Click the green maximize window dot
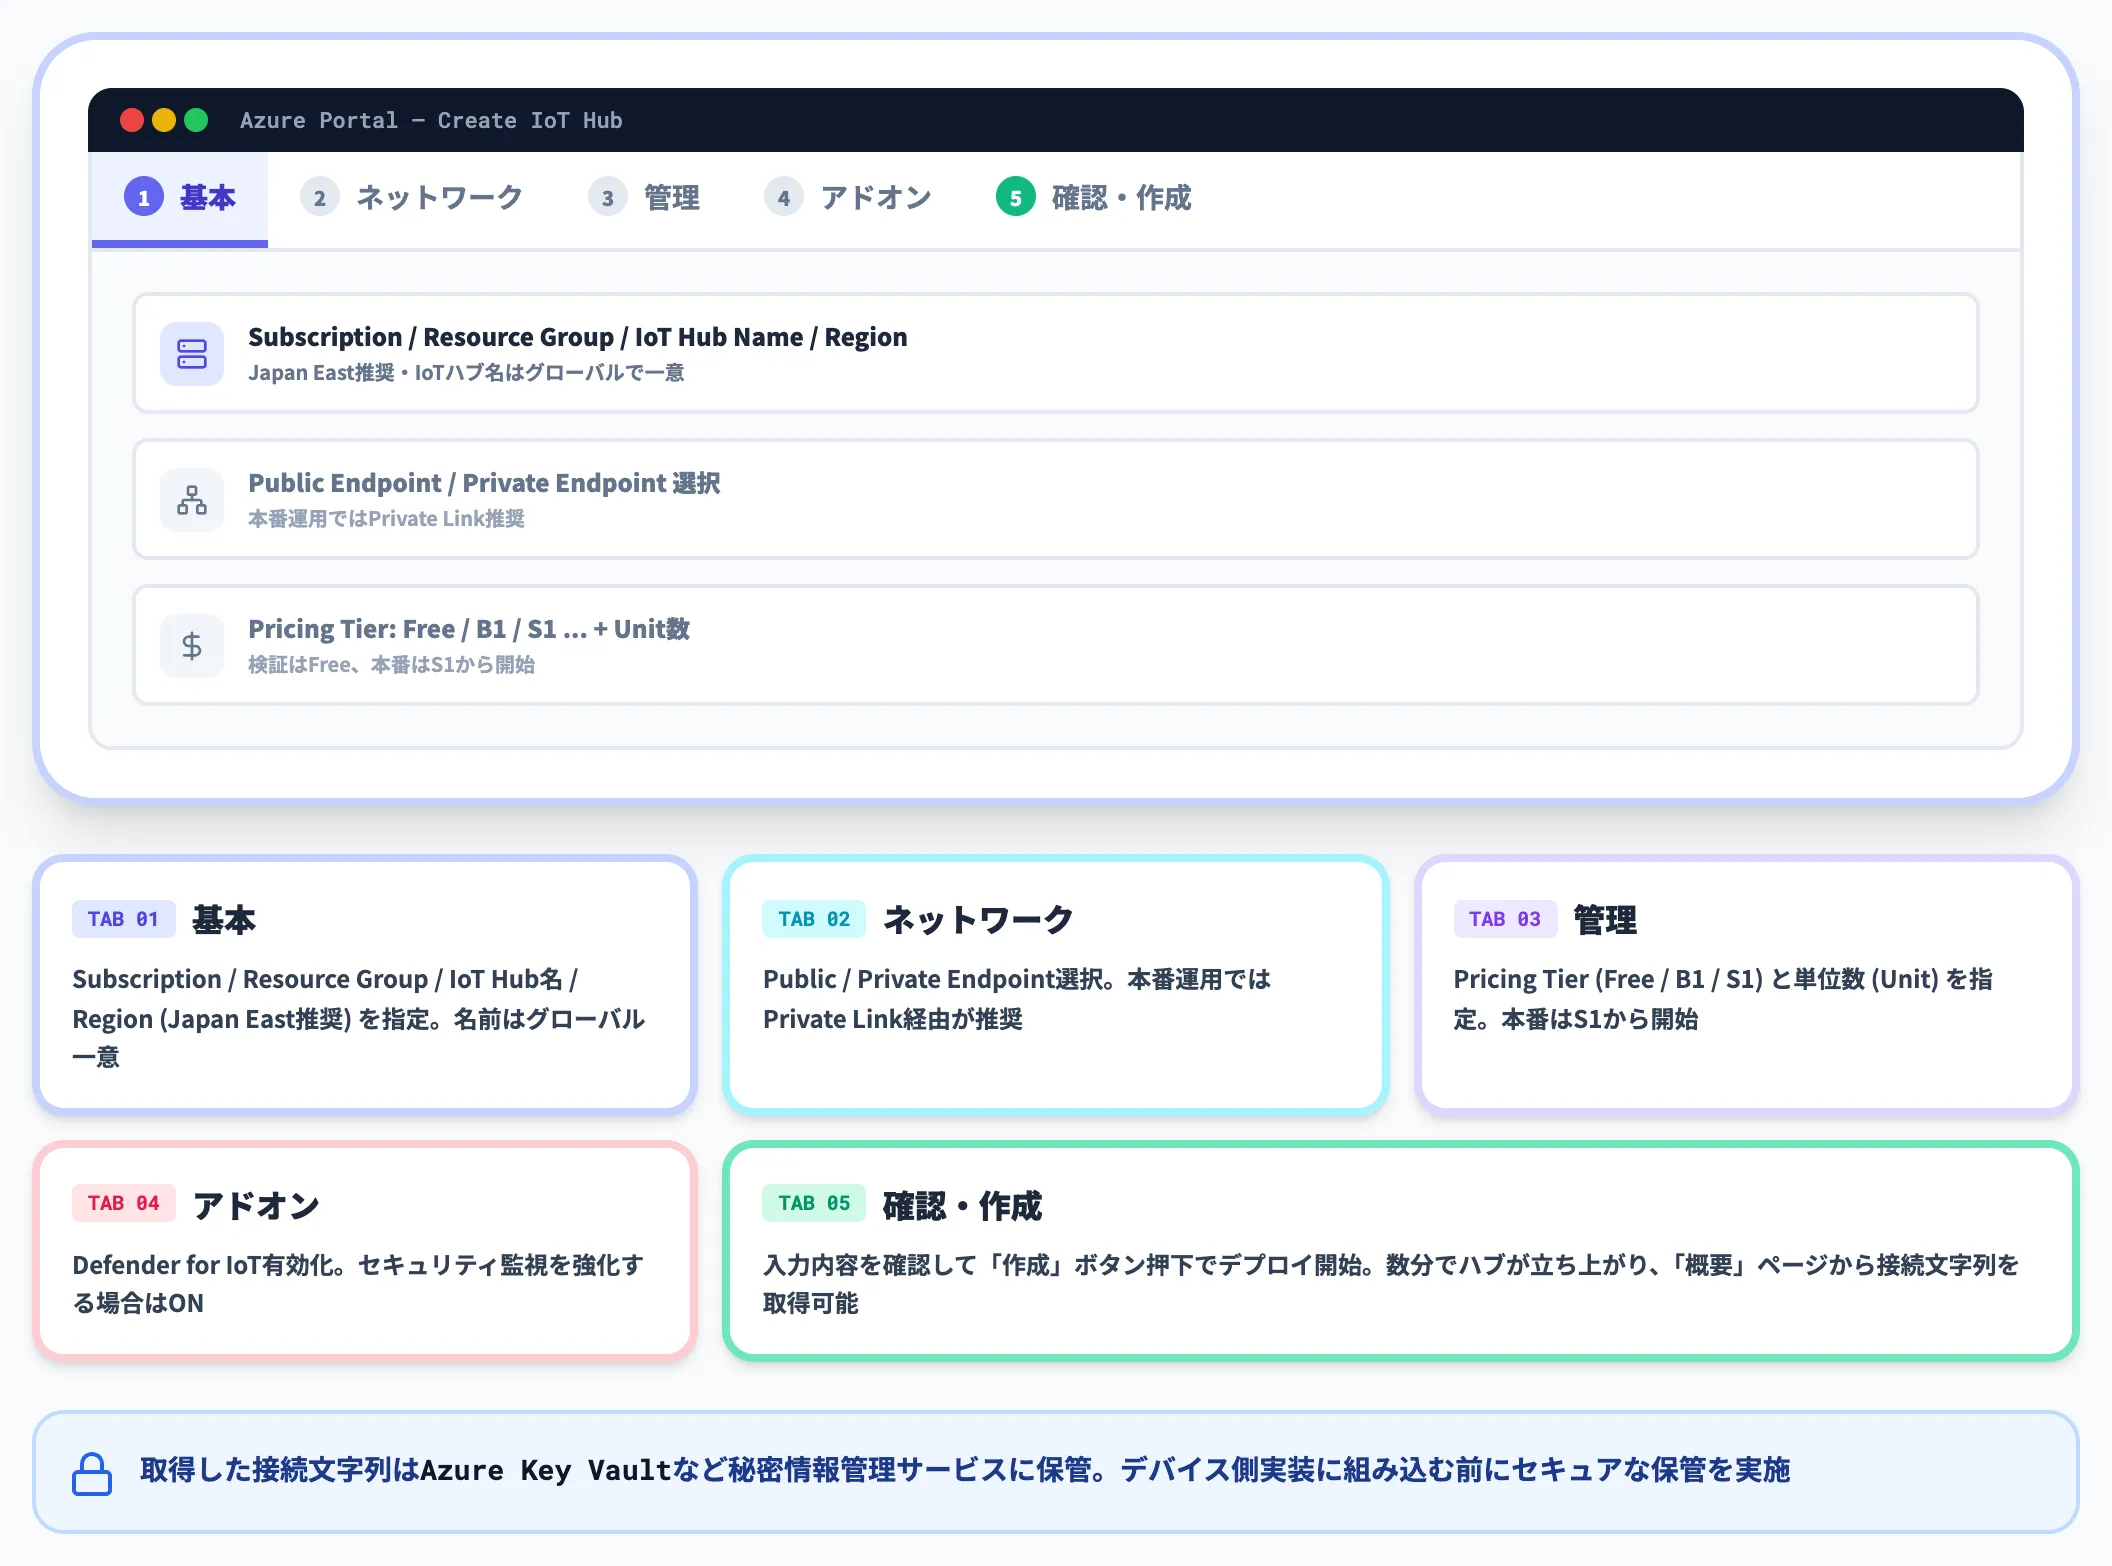2112x1566 pixels. 196,120
